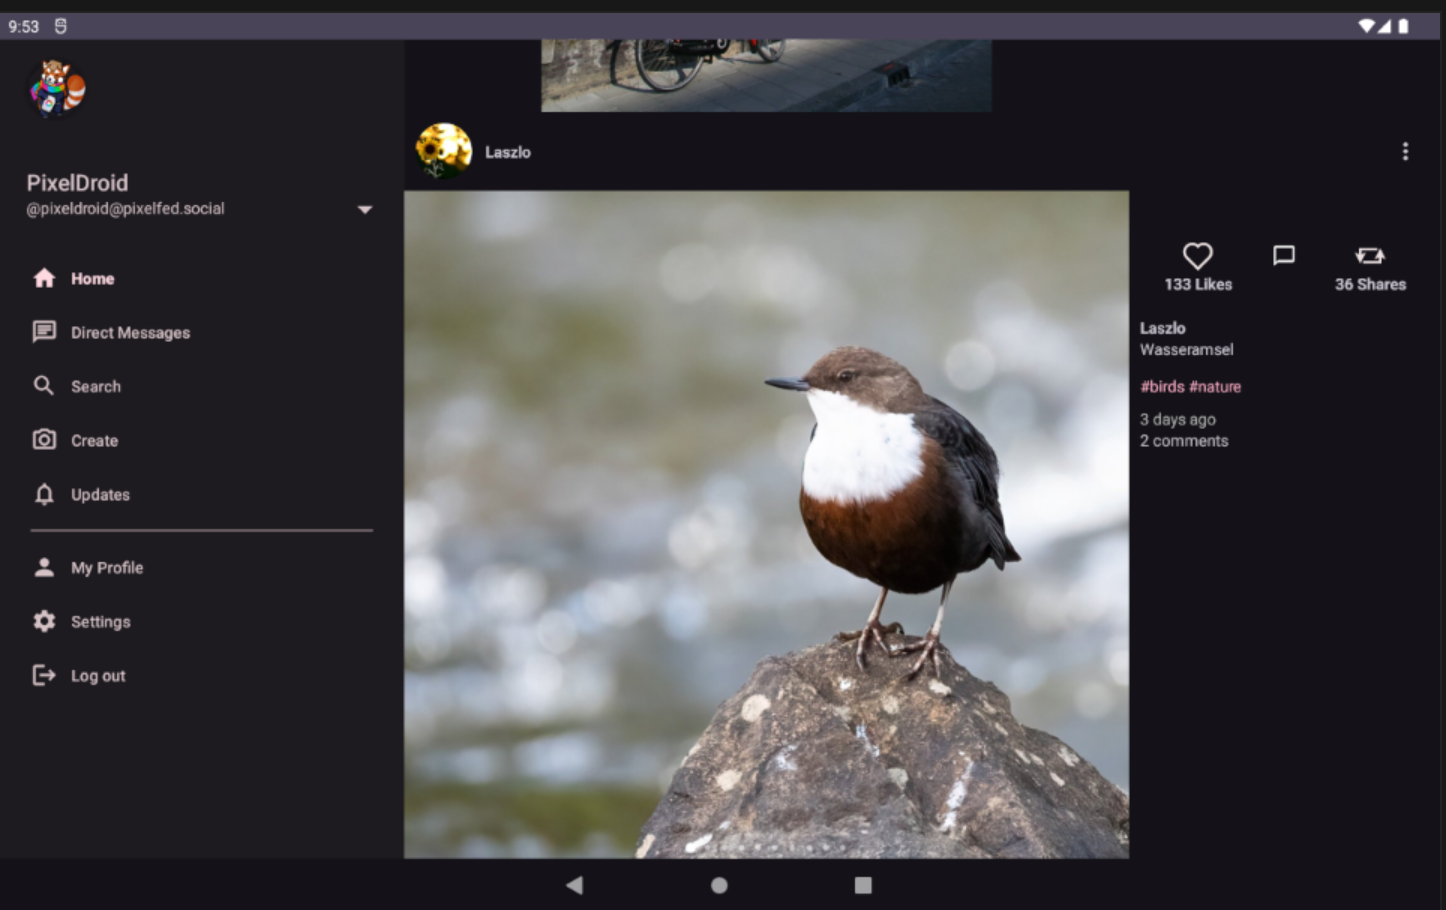Click the Home house icon

pos(44,278)
